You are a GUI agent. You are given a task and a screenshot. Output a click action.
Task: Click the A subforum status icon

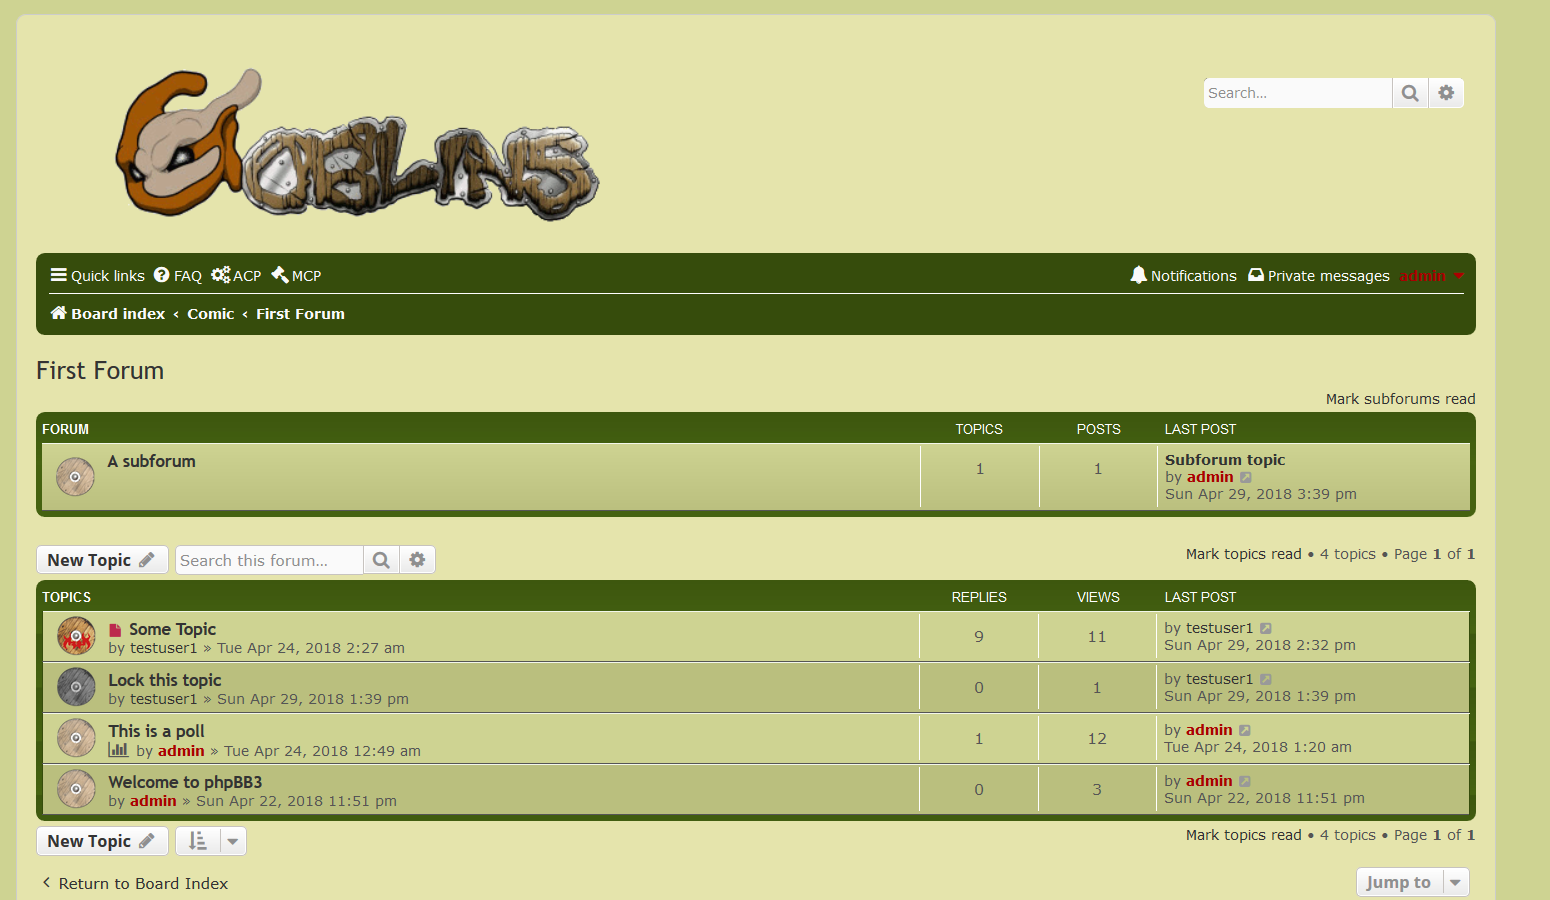click(75, 477)
